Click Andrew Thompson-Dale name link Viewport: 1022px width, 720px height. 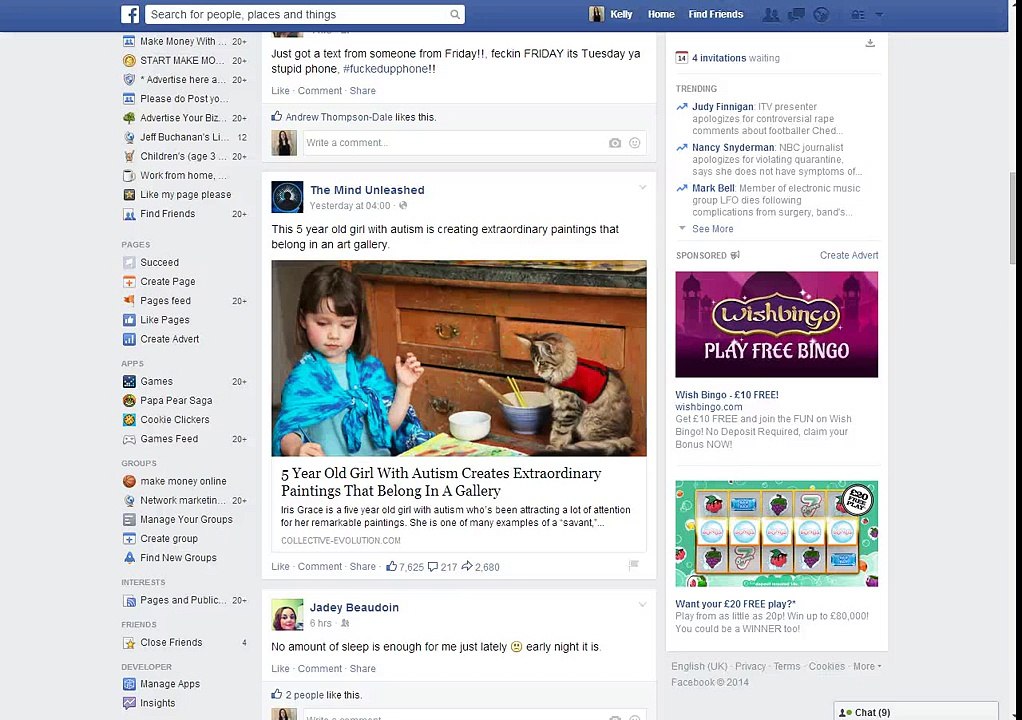tap(339, 117)
